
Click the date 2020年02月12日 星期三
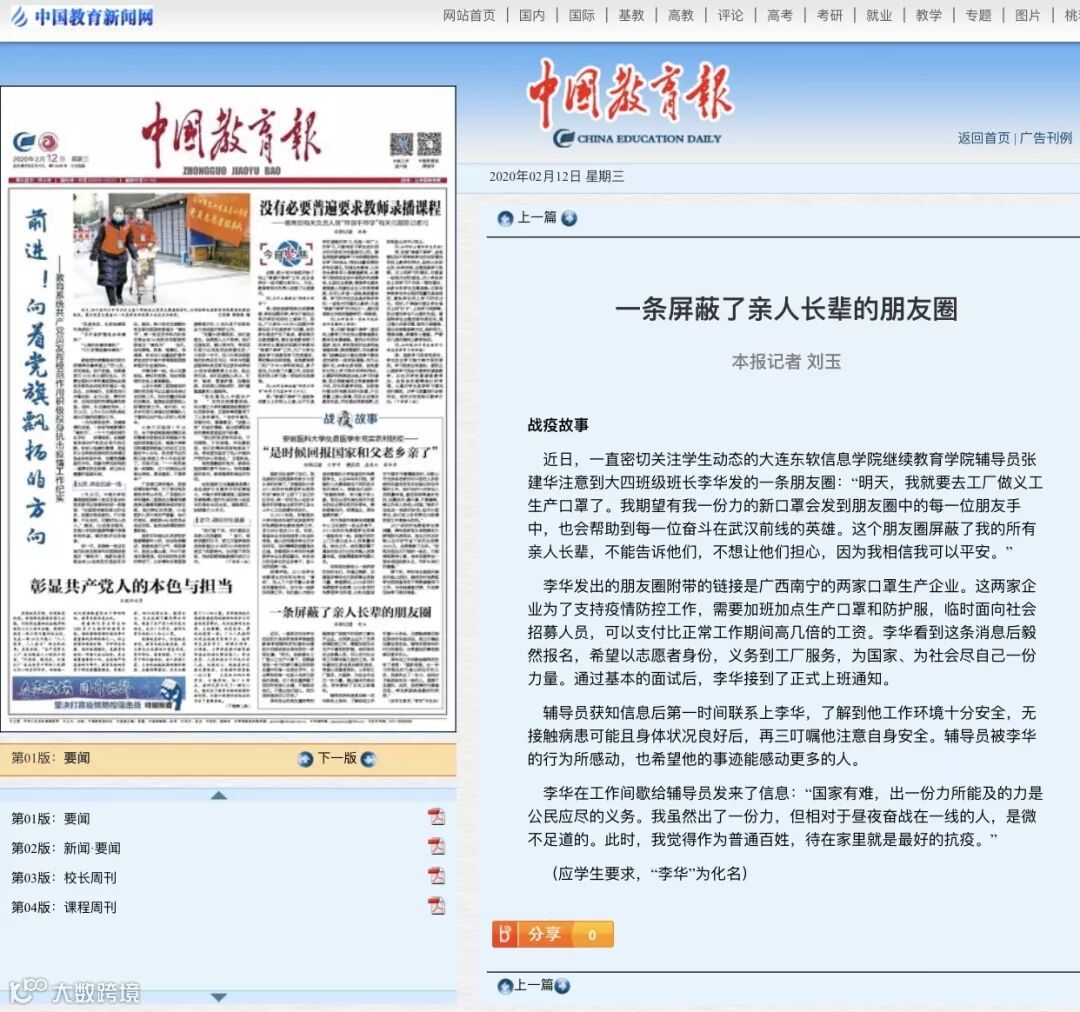(x=557, y=176)
